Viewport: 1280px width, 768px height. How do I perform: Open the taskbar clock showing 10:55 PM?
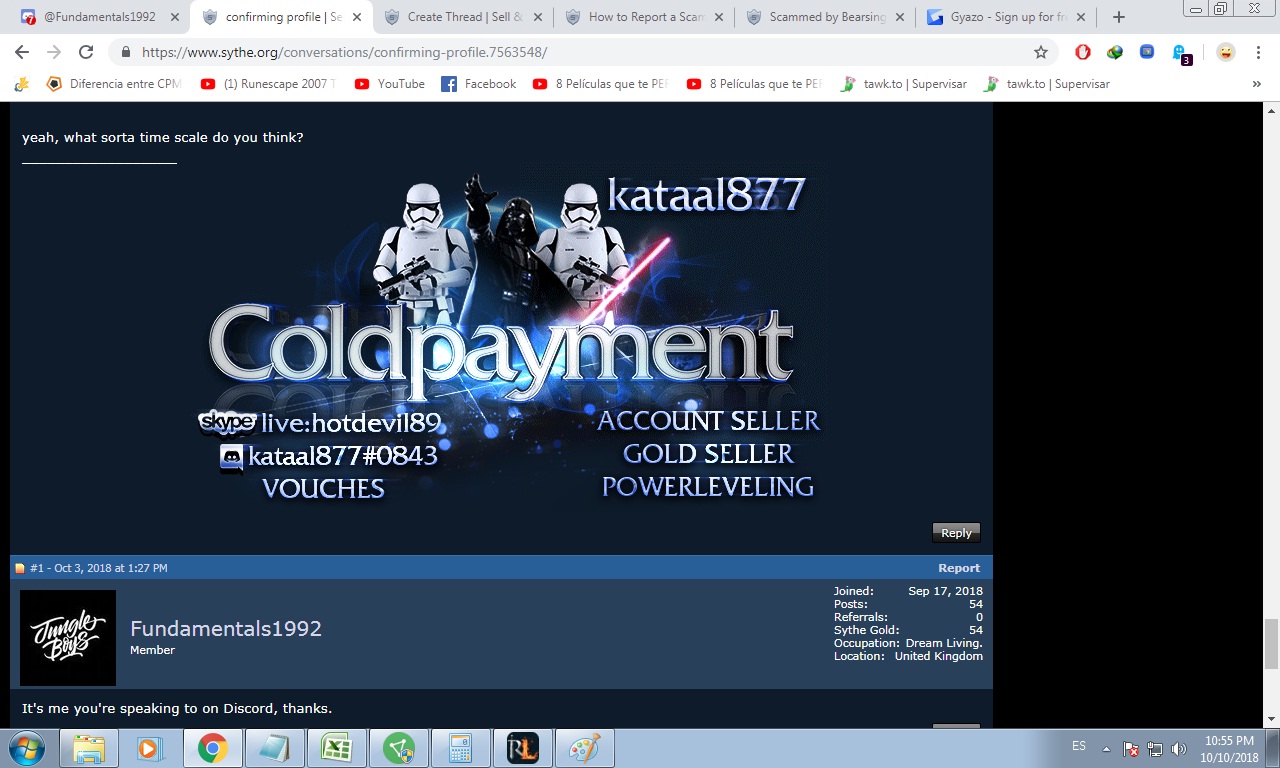tap(1229, 749)
